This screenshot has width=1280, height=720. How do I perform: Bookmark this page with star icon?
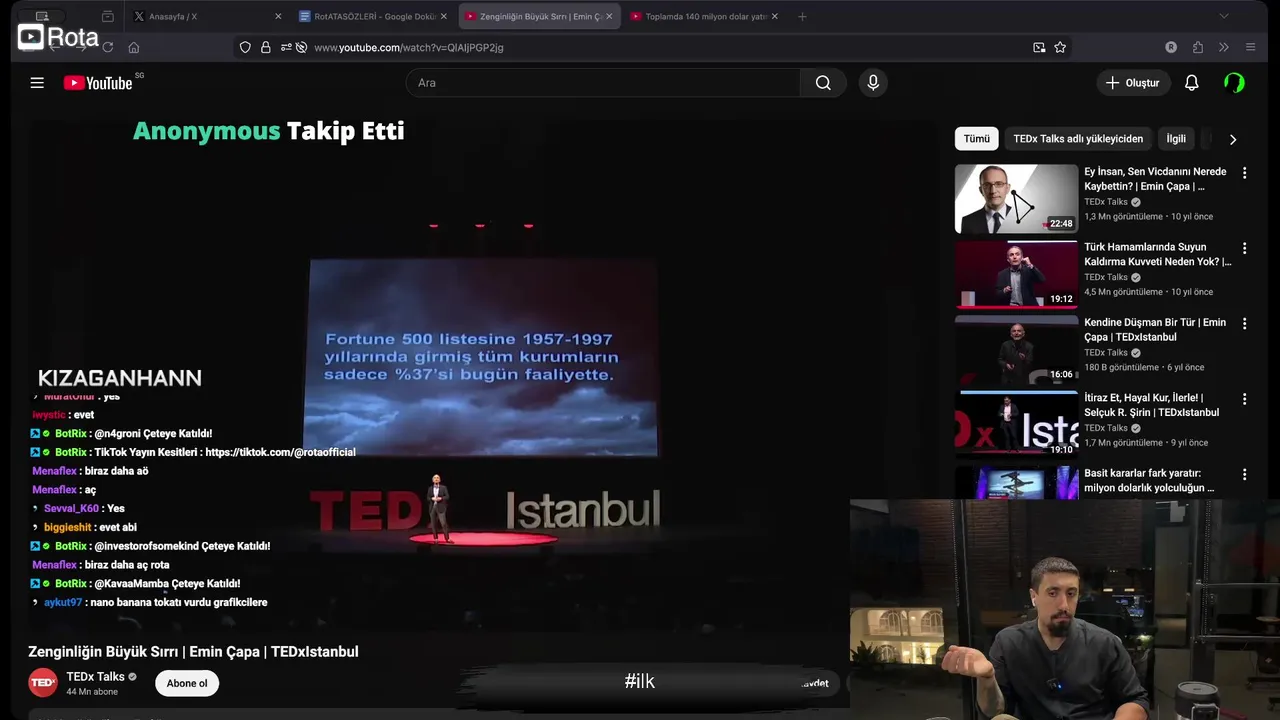pyautogui.click(x=1060, y=47)
